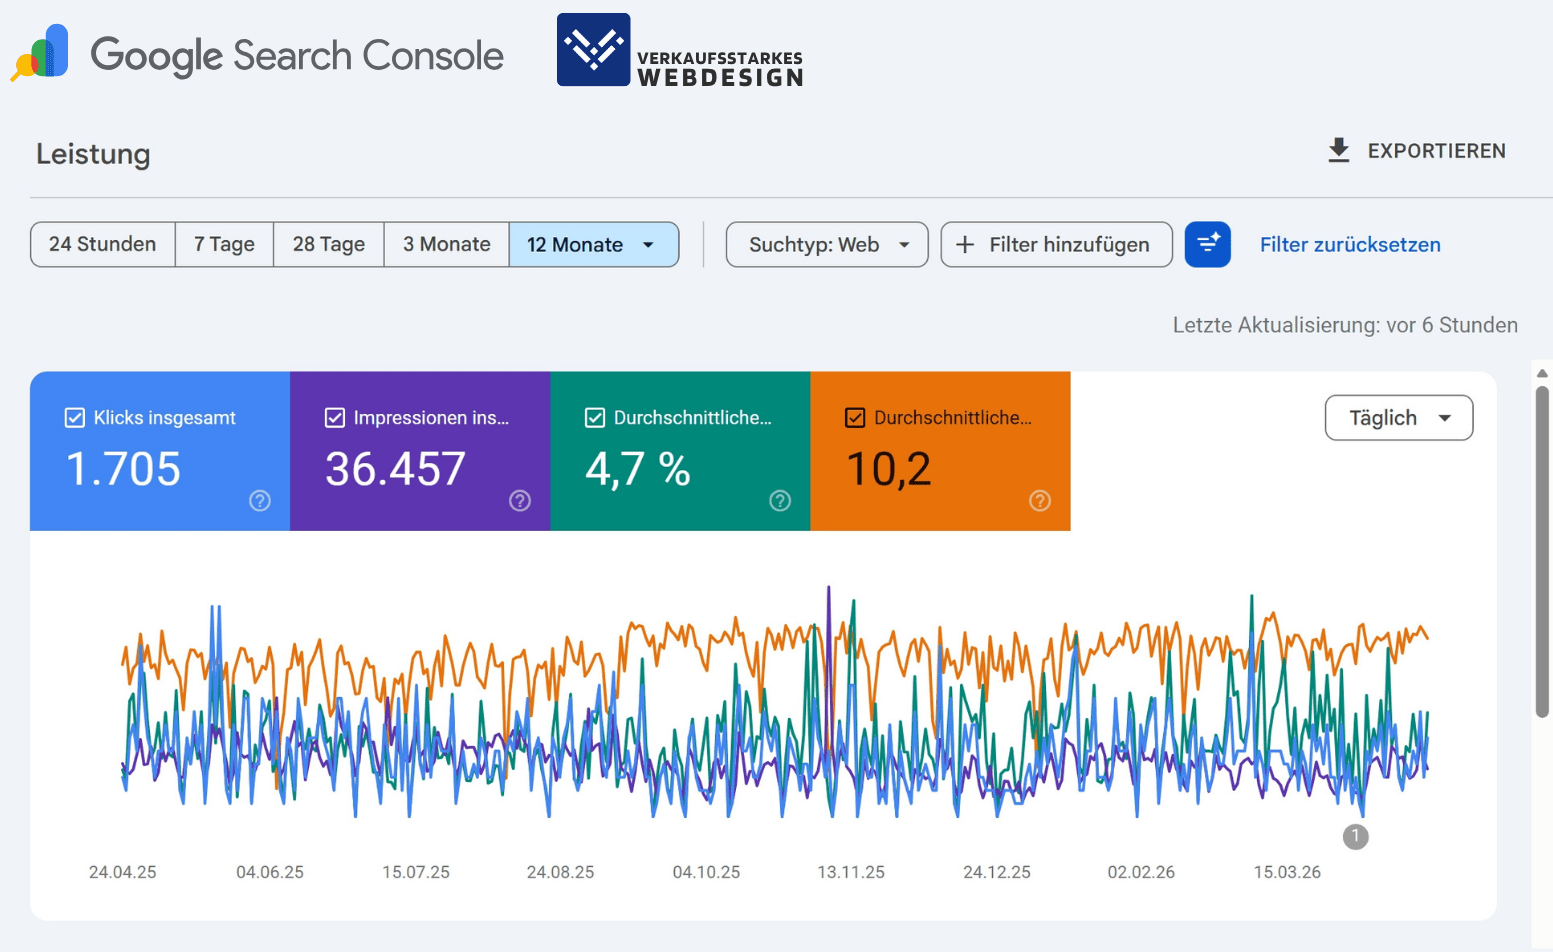This screenshot has height=952, width=1553.
Task: Click the Google Search Console logo icon
Action: pos(39,52)
